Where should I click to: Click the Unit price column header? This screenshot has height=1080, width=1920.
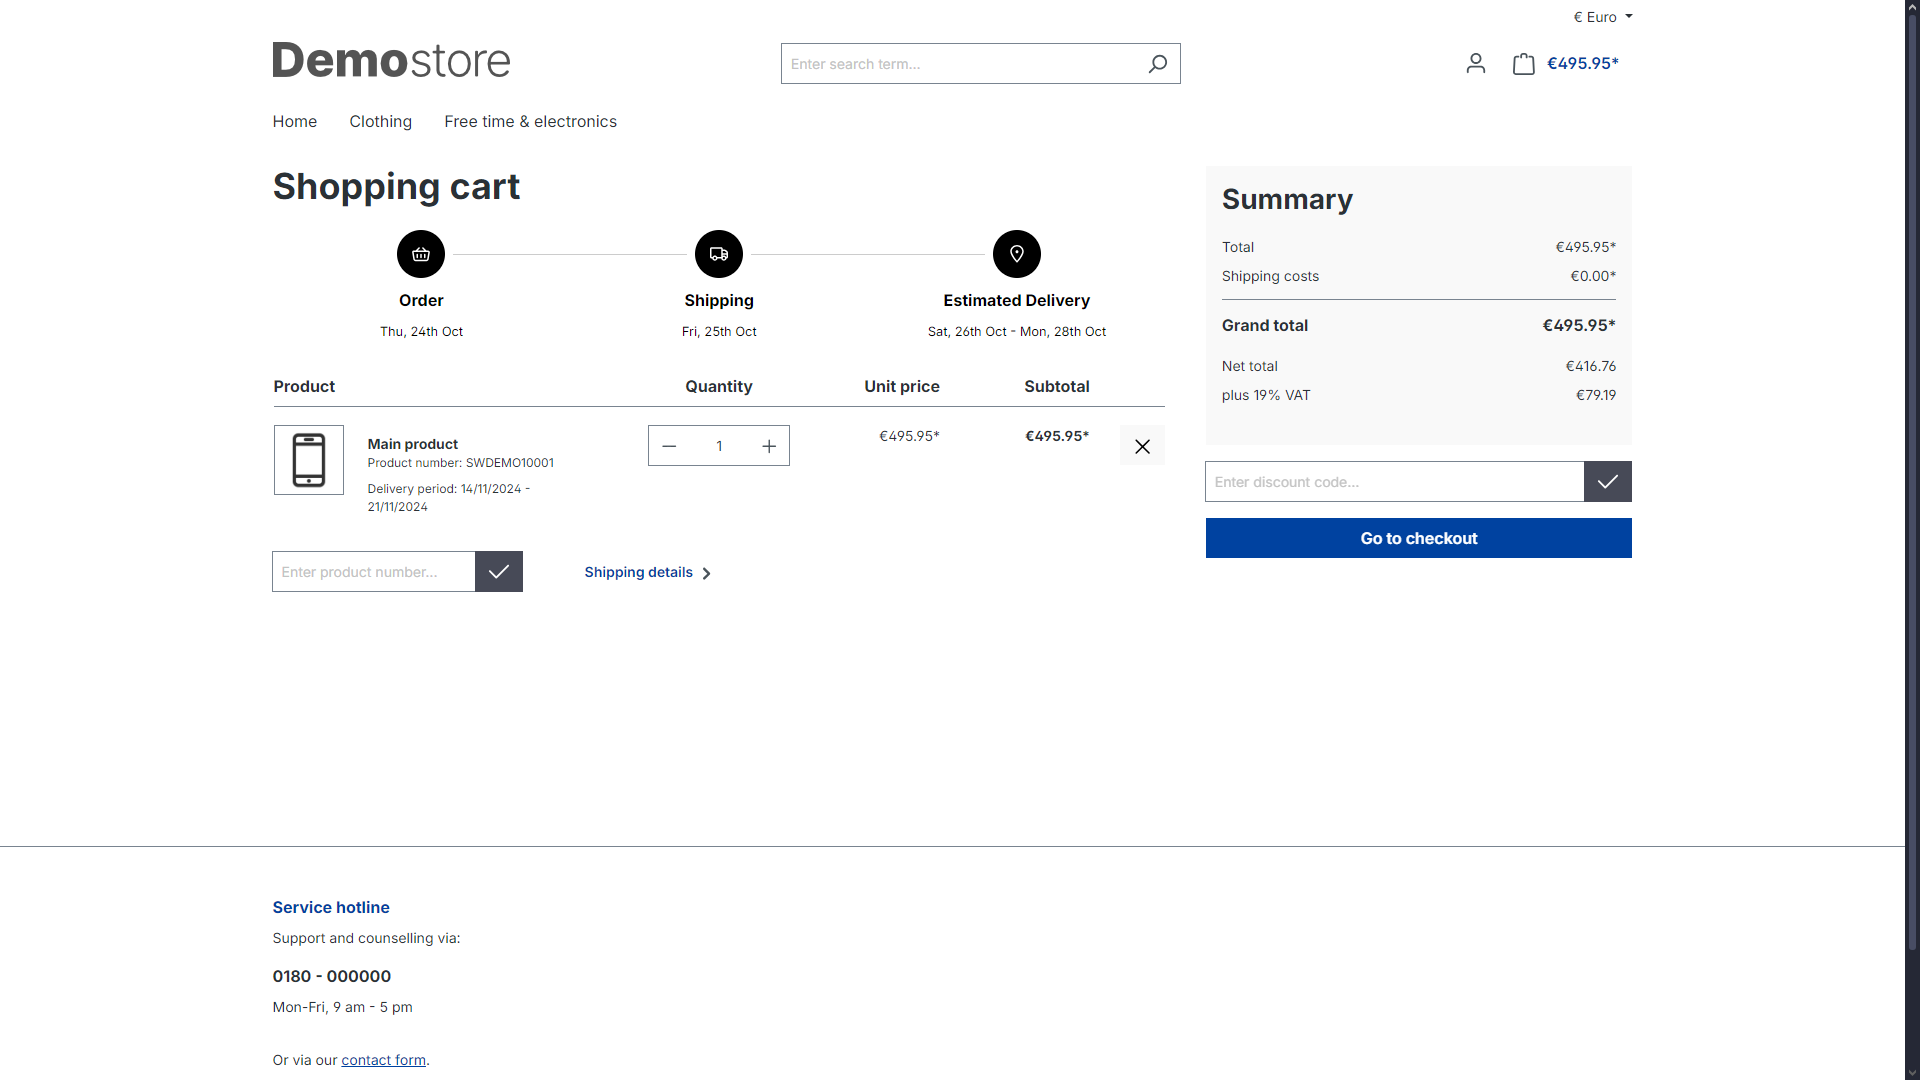pyautogui.click(x=902, y=387)
